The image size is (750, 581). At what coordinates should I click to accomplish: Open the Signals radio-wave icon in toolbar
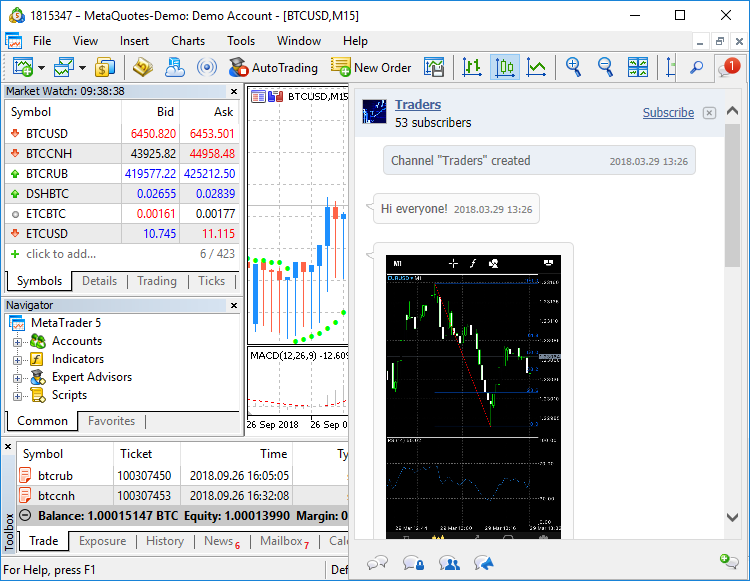(x=207, y=67)
